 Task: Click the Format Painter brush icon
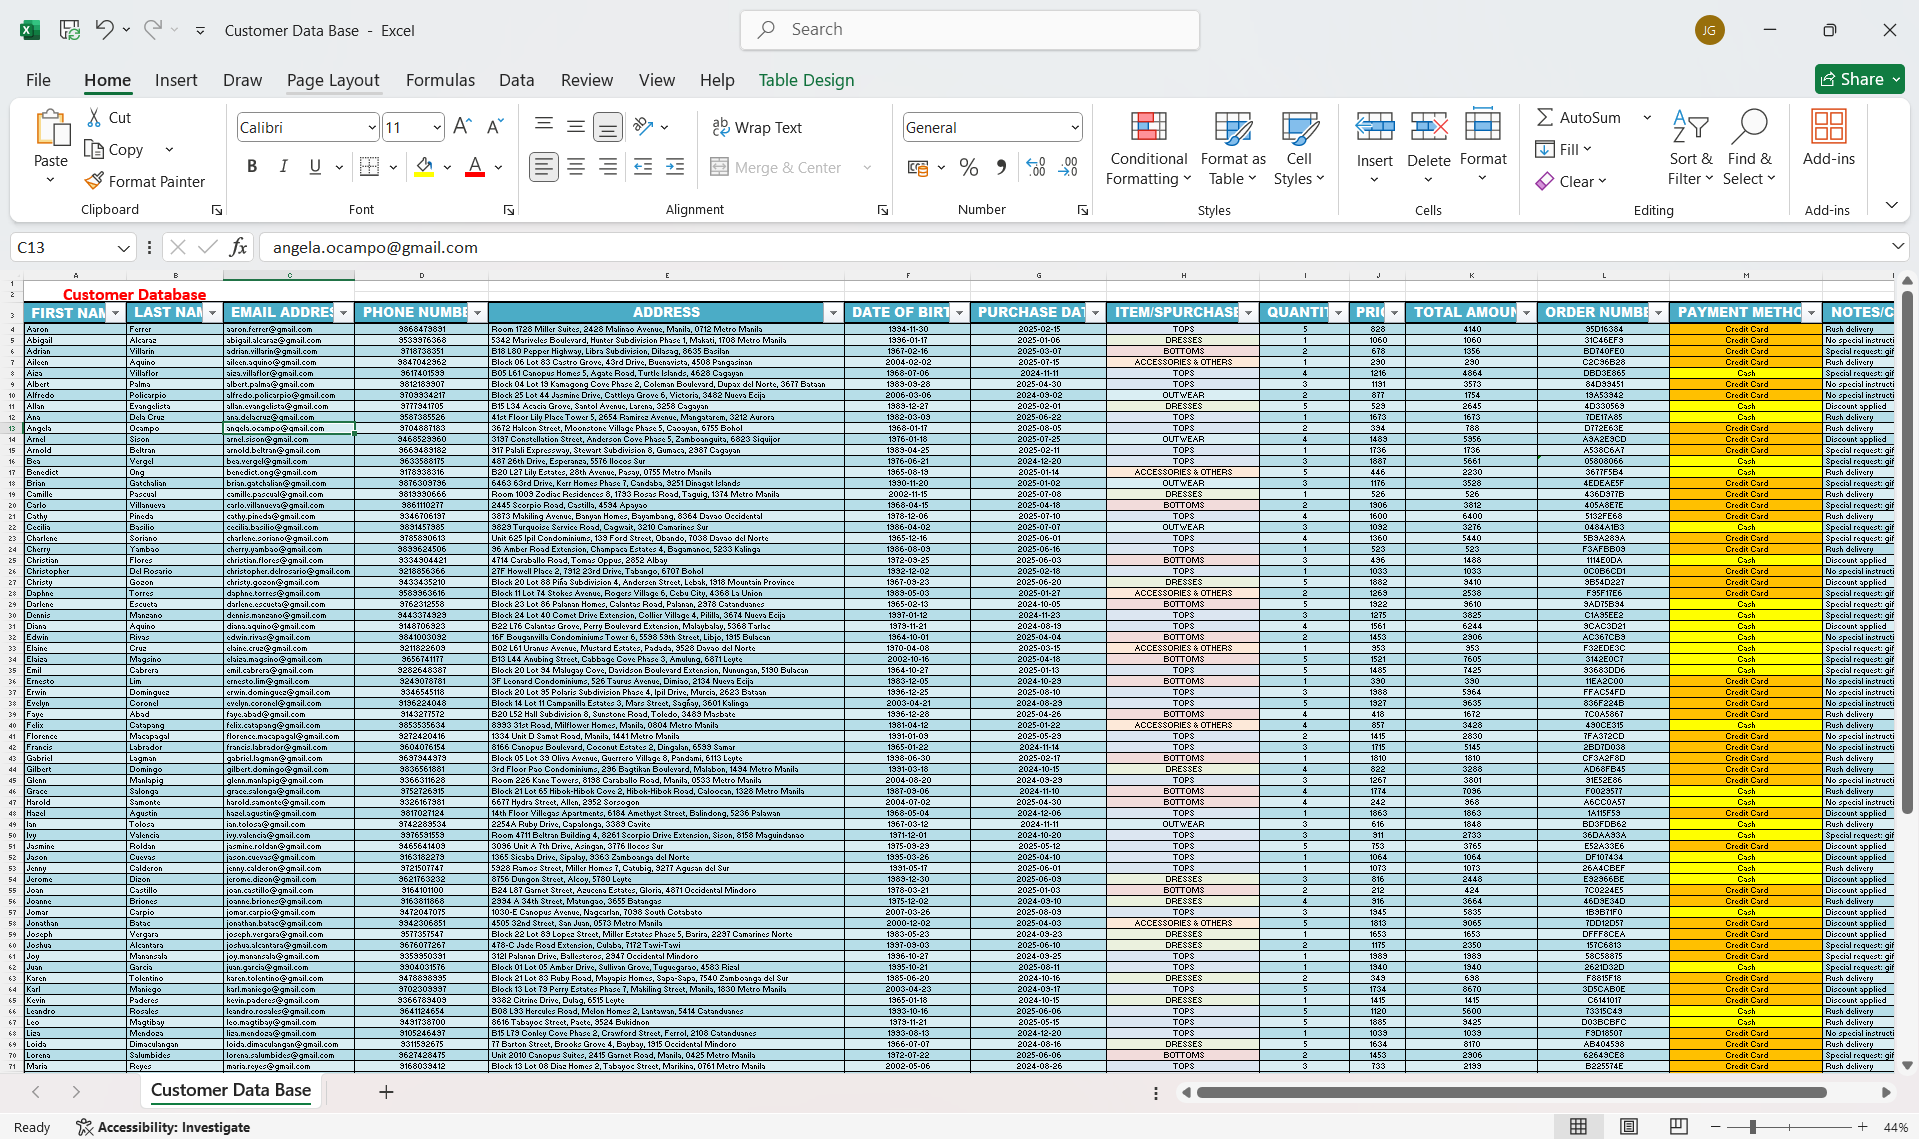94,181
